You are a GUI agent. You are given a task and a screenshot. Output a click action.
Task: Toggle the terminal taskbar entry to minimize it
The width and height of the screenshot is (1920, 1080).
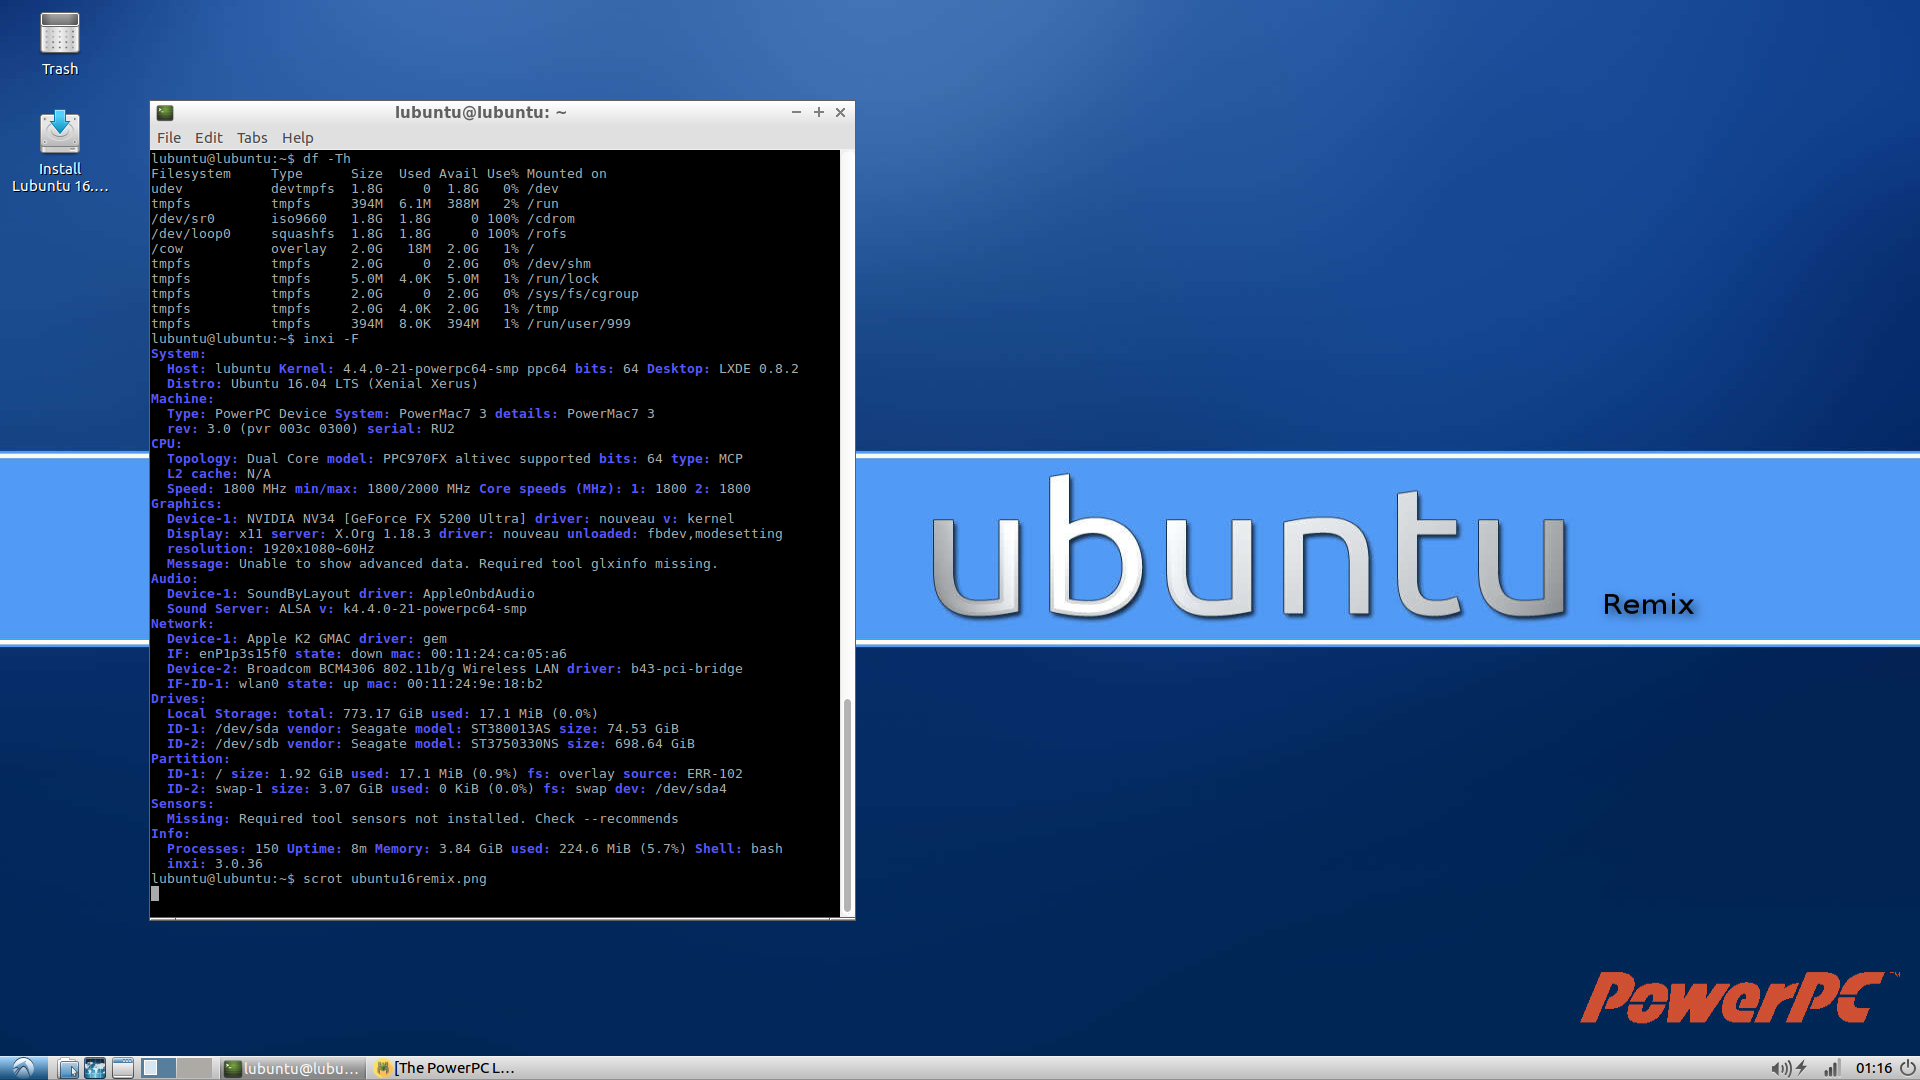coord(290,1068)
